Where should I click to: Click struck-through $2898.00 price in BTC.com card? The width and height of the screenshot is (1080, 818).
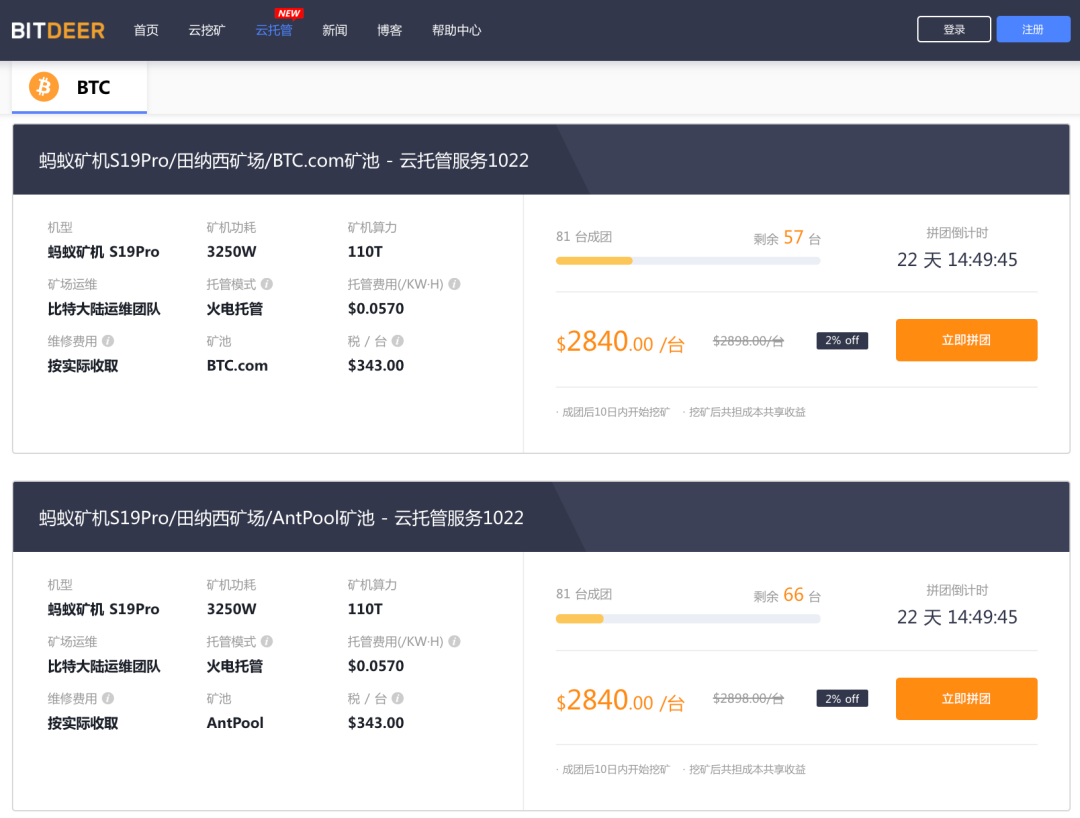pyautogui.click(x=748, y=341)
